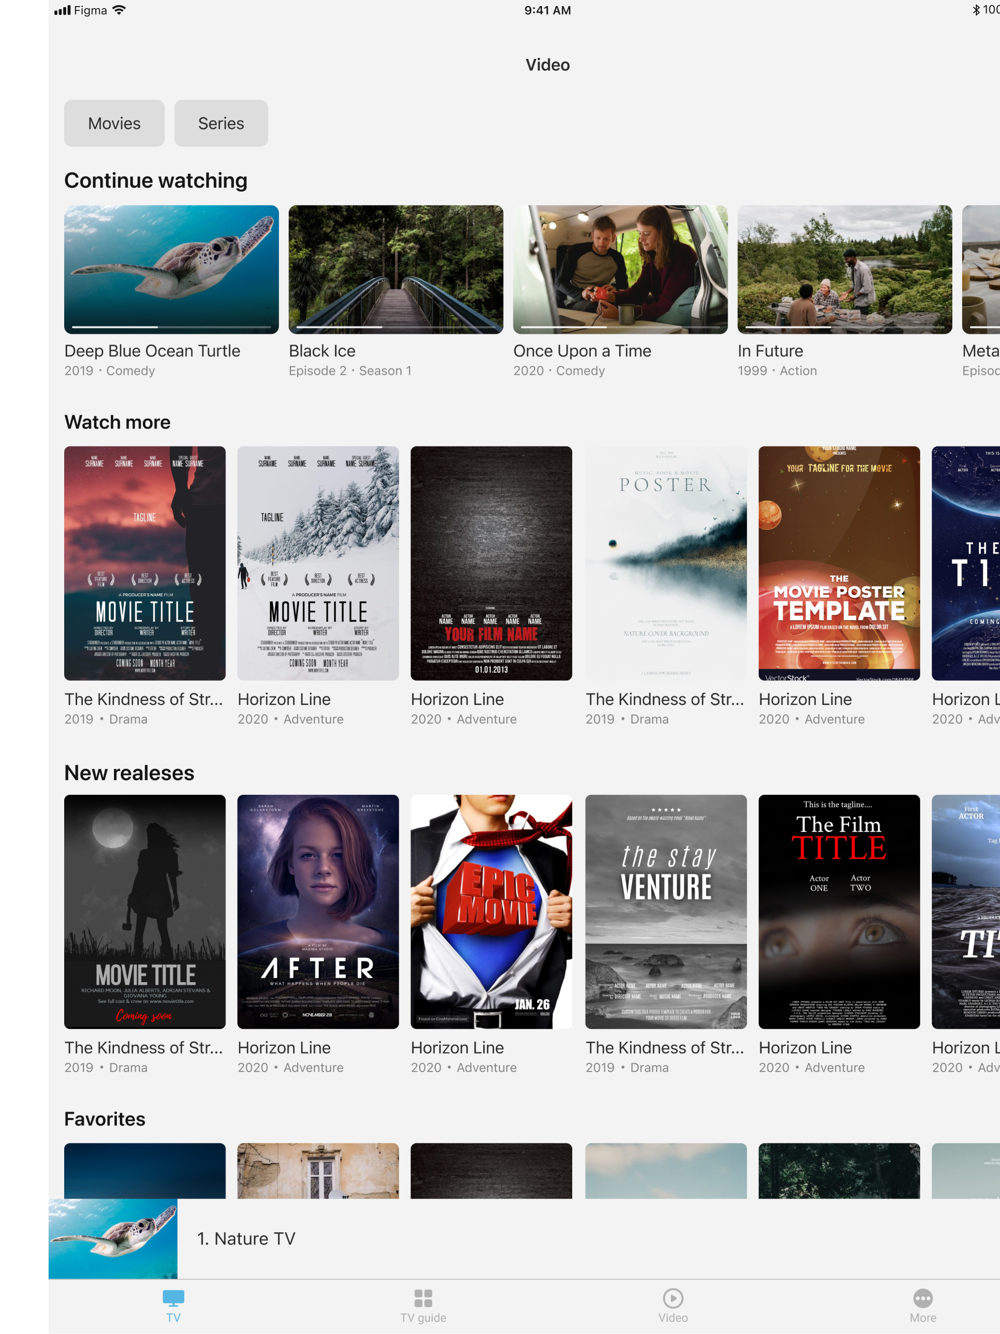This screenshot has width=1000, height=1334.
Task: Open the TV guide grid icon
Action: pos(423,1298)
